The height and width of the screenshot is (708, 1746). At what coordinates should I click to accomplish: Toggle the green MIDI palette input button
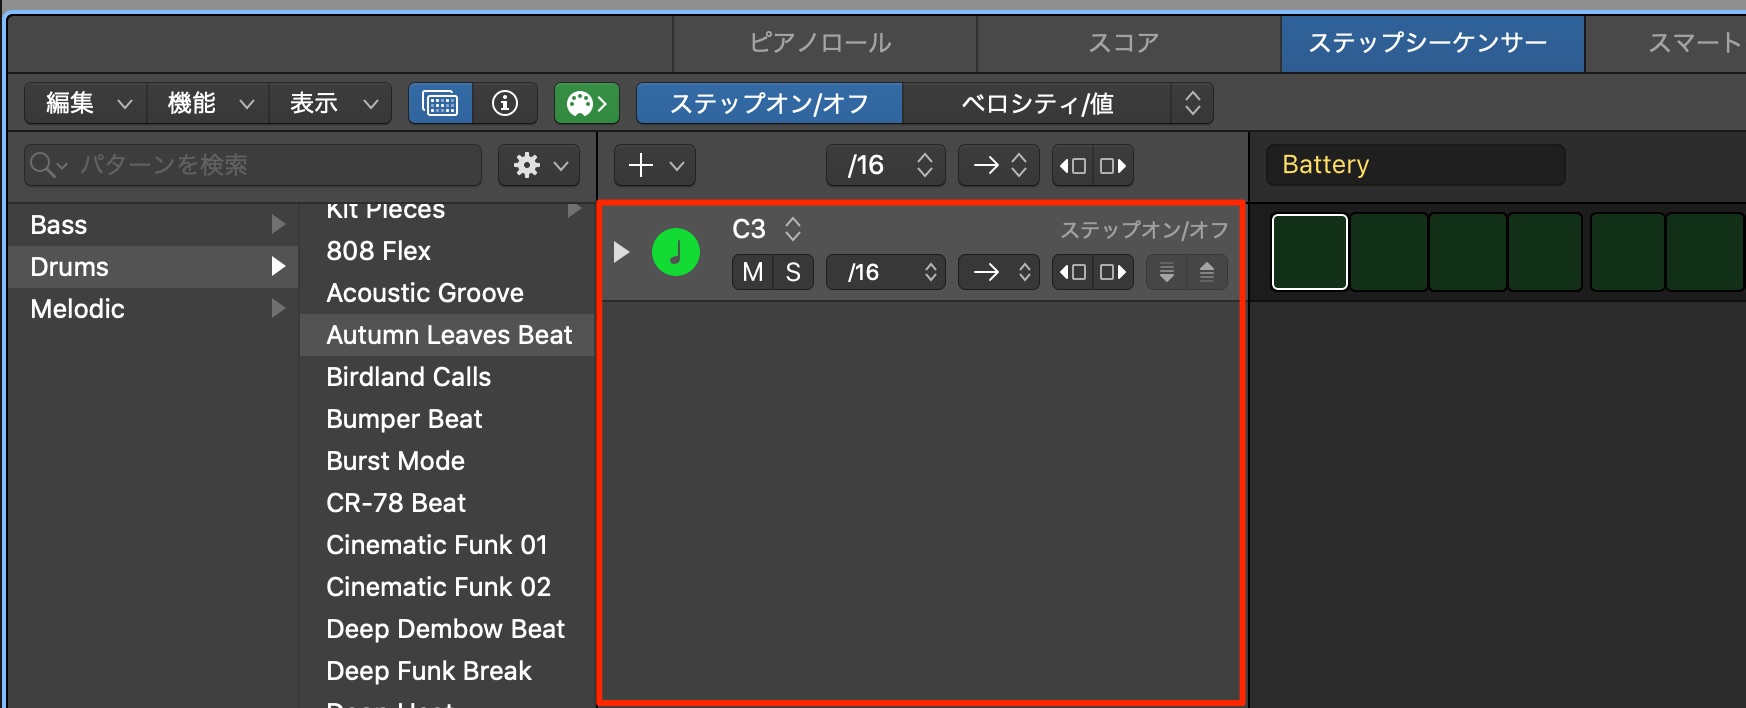(x=587, y=103)
